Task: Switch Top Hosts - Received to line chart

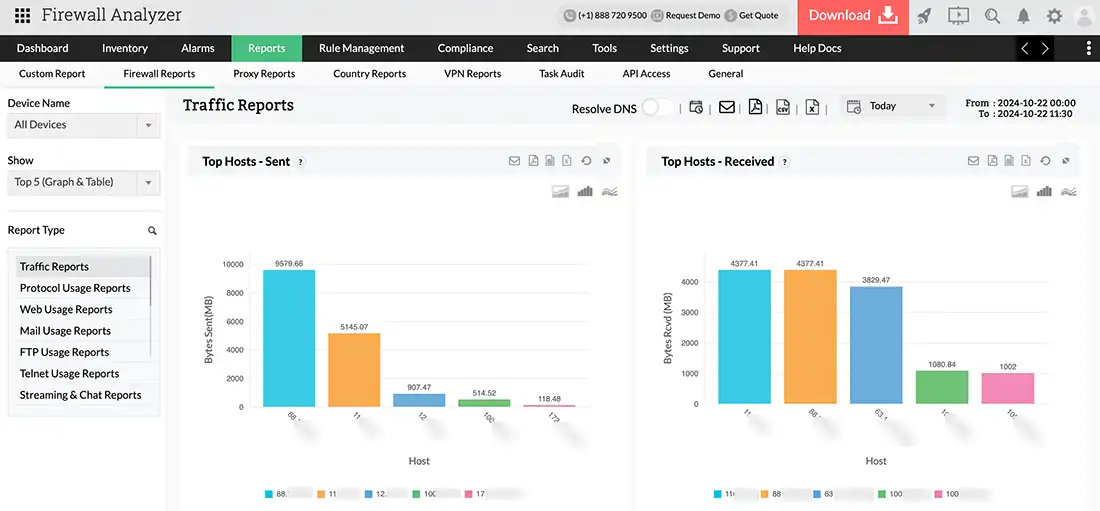Action: pos(1069,192)
